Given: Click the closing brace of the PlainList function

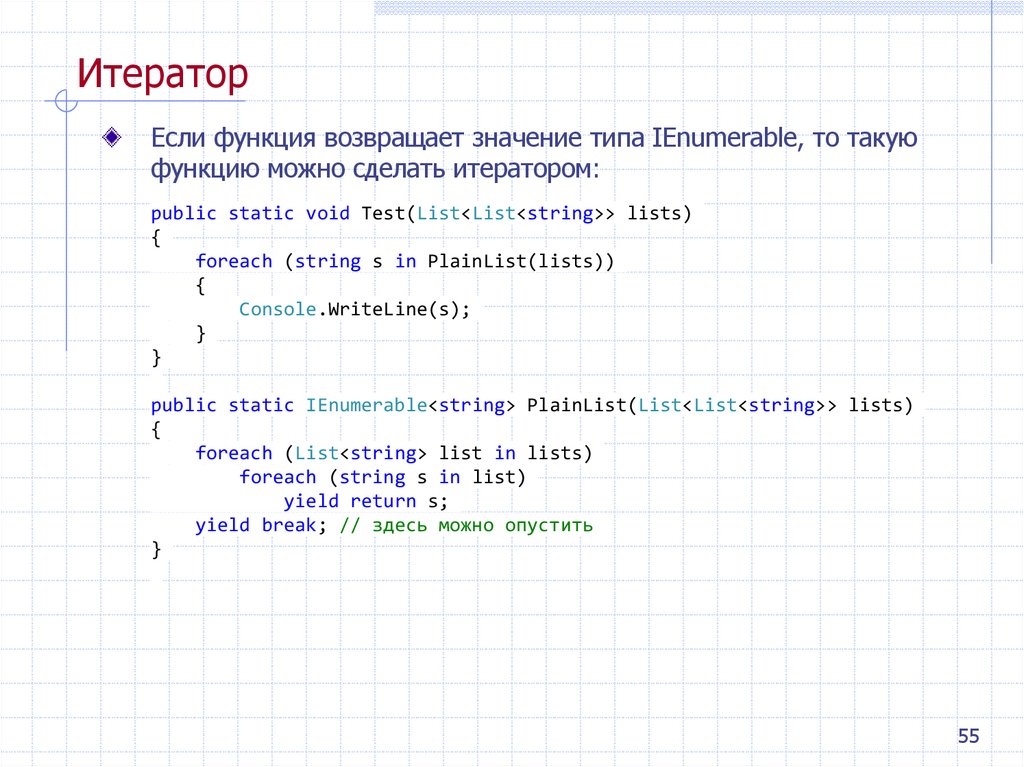Looking at the screenshot, I should click(157, 549).
